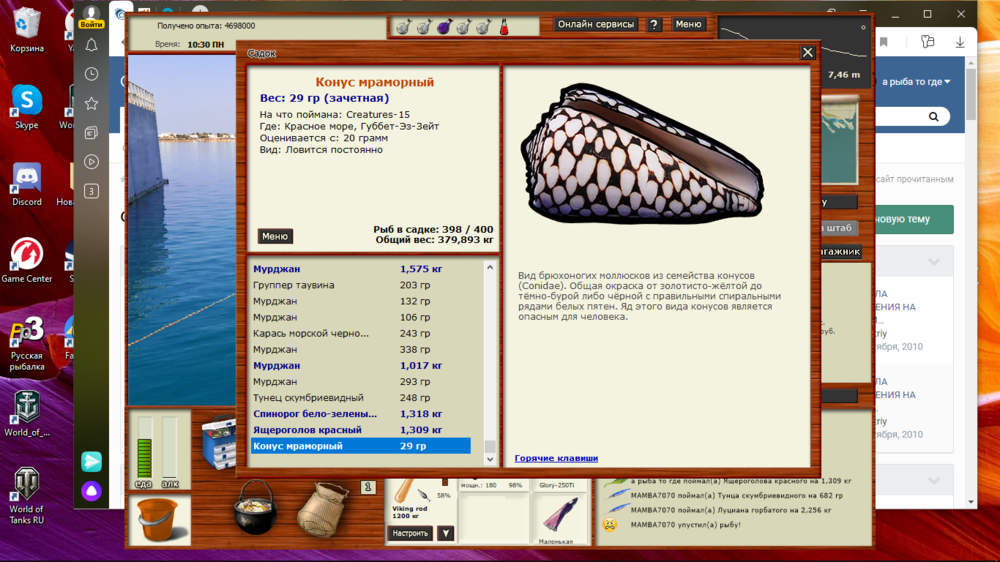The height and width of the screenshot is (562, 1000).
Task: Open the messenger paper-plane icon
Action: (x=91, y=461)
